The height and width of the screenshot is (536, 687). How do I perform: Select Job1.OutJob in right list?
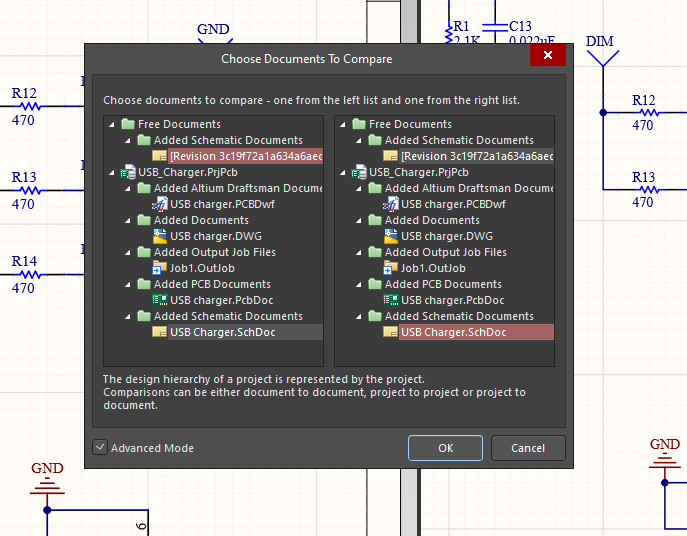[433, 268]
